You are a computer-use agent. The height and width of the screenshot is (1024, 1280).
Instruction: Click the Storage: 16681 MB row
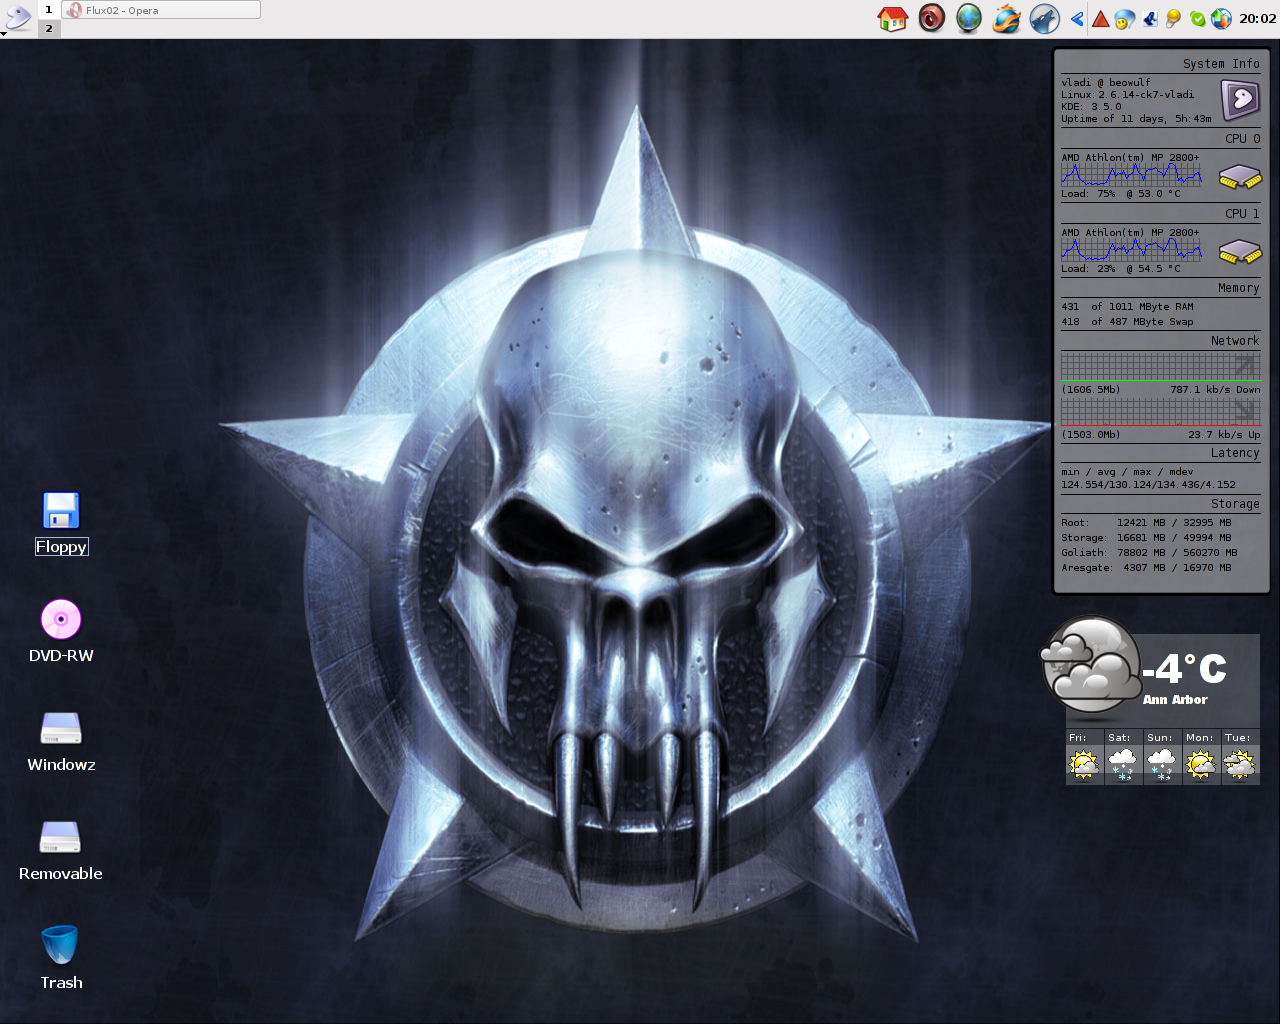pos(1146,538)
